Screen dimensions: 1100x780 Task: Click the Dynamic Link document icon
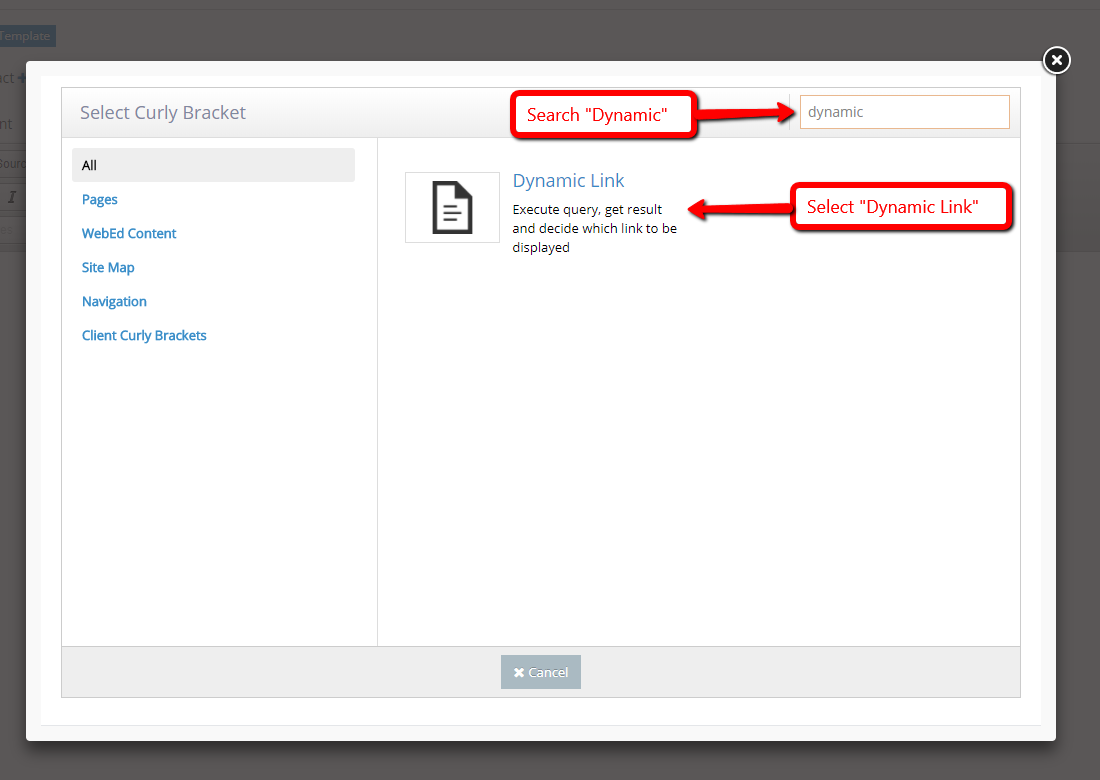click(452, 207)
